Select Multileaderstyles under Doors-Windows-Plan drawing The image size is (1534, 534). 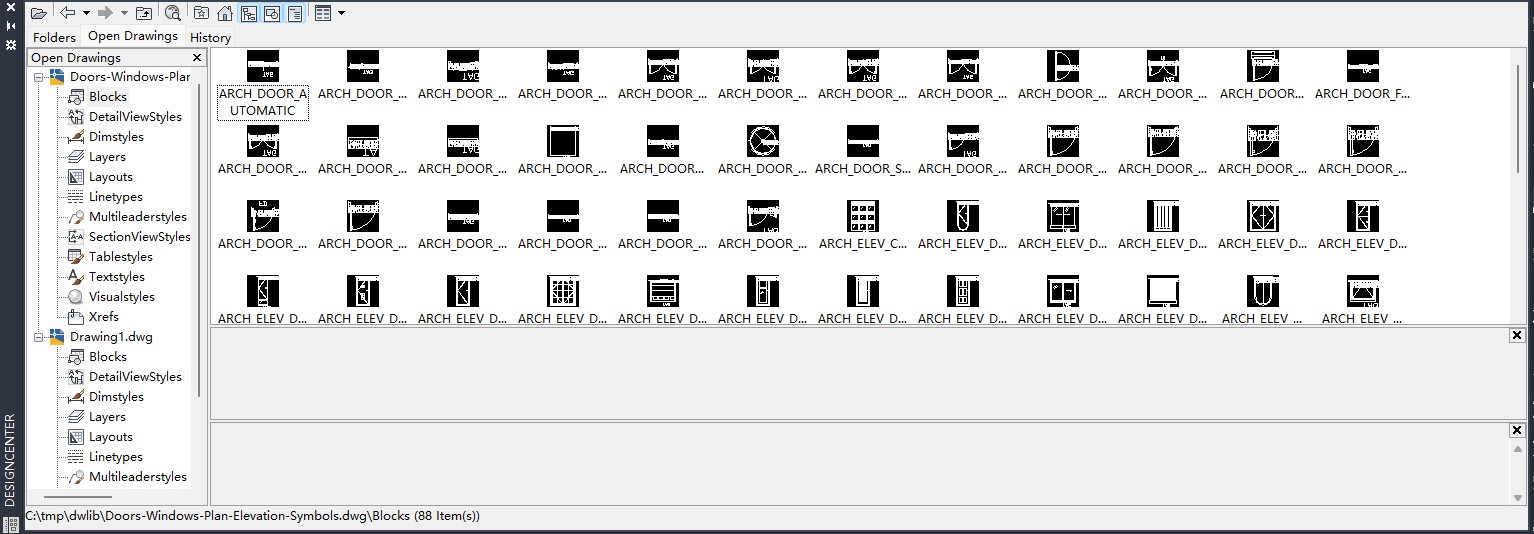[x=138, y=217]
